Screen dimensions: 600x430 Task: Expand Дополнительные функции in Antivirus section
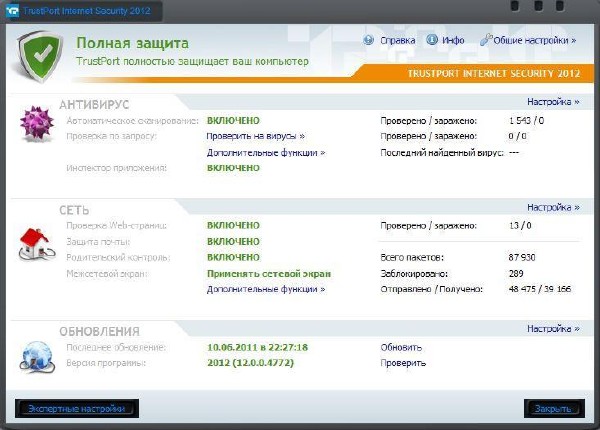265,153
